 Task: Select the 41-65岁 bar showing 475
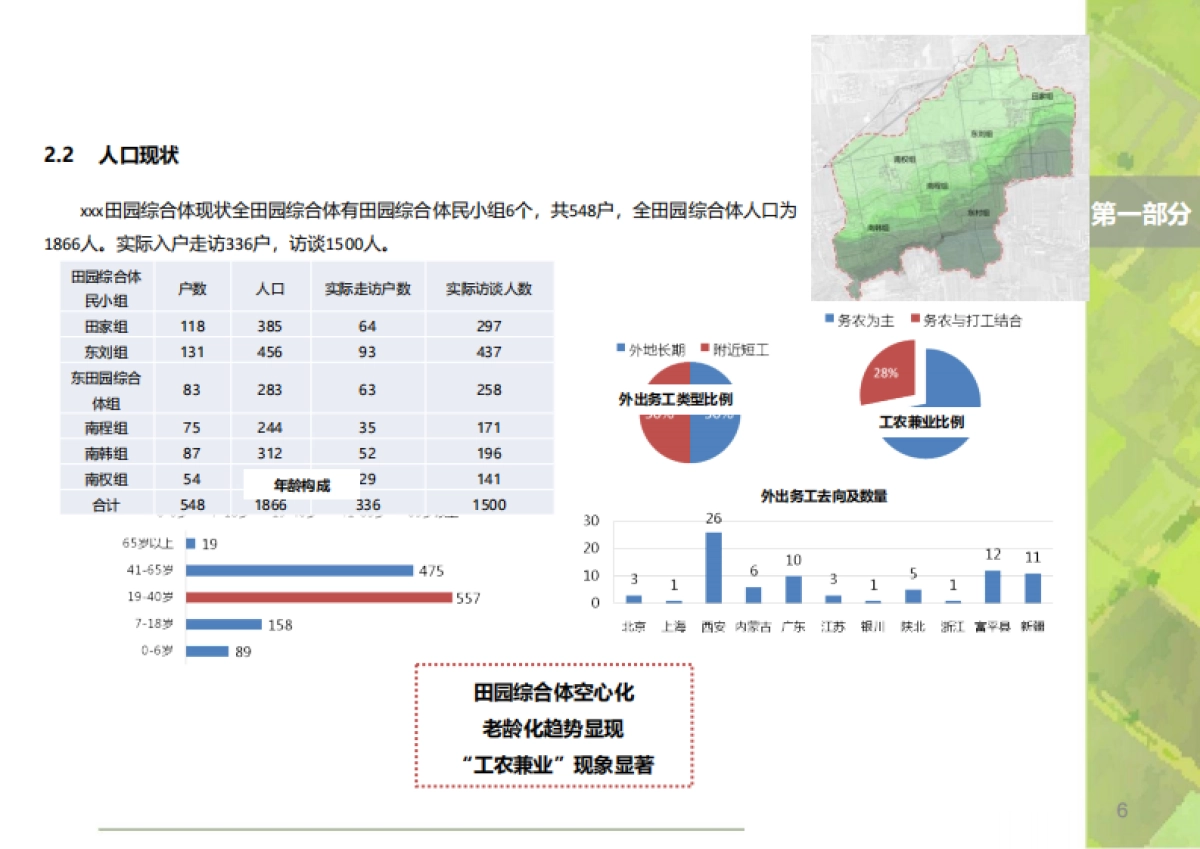click(x=300, y=570)
